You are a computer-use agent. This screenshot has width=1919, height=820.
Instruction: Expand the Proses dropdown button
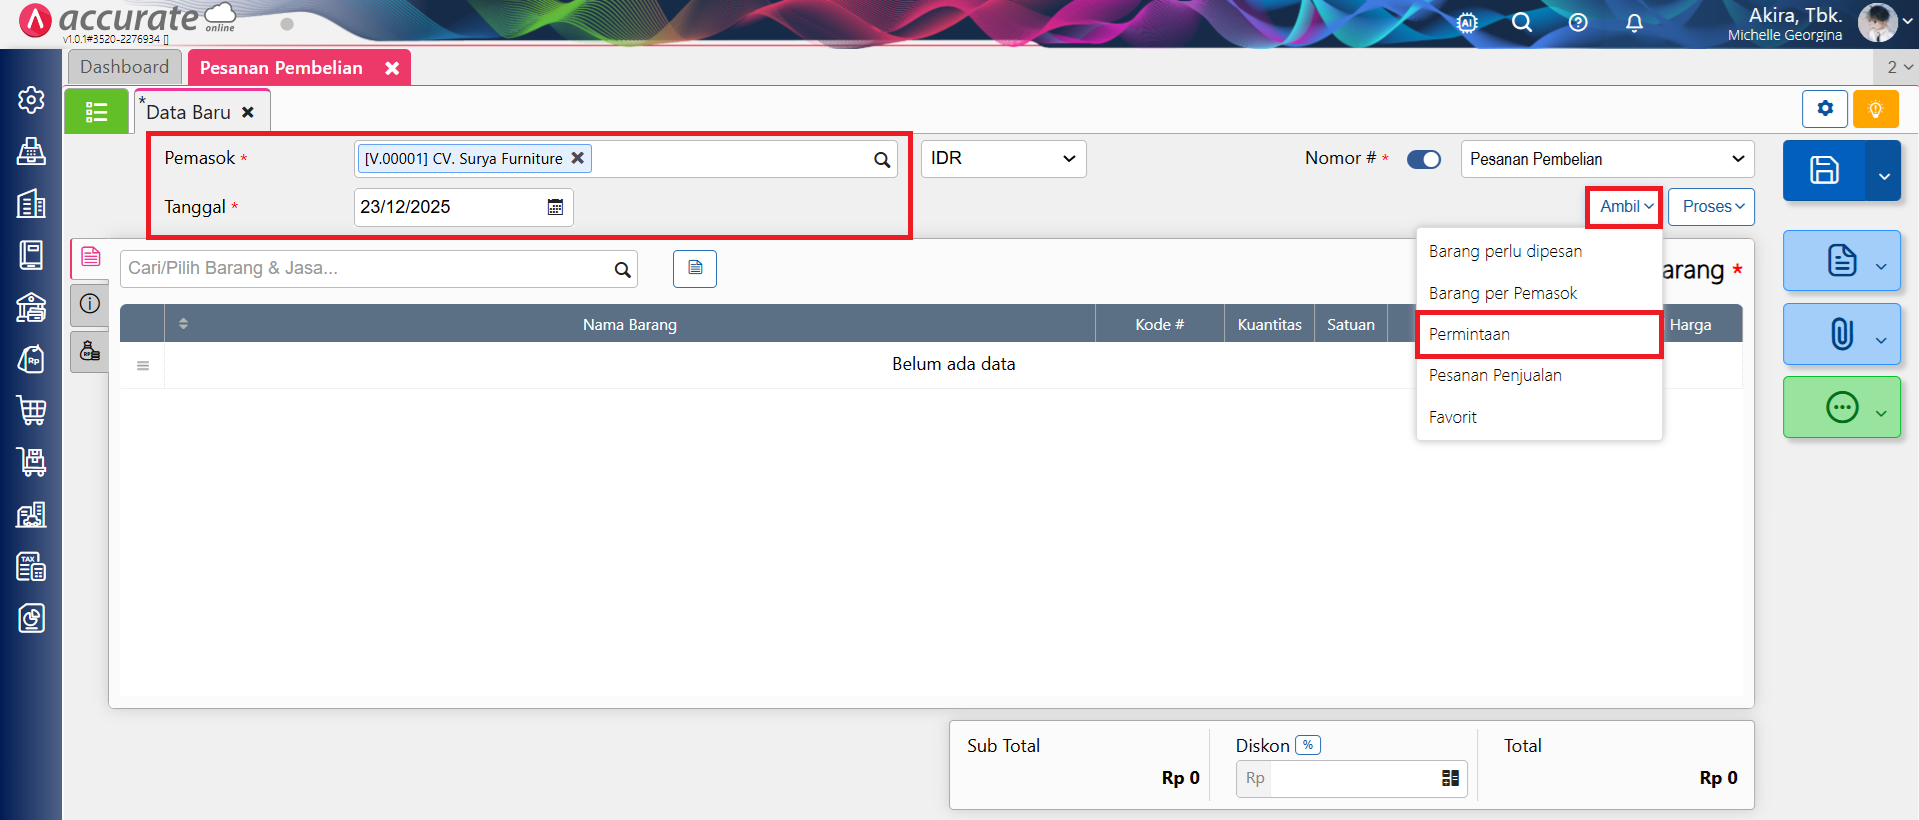pyautogui.click(x=1711, y=207)
